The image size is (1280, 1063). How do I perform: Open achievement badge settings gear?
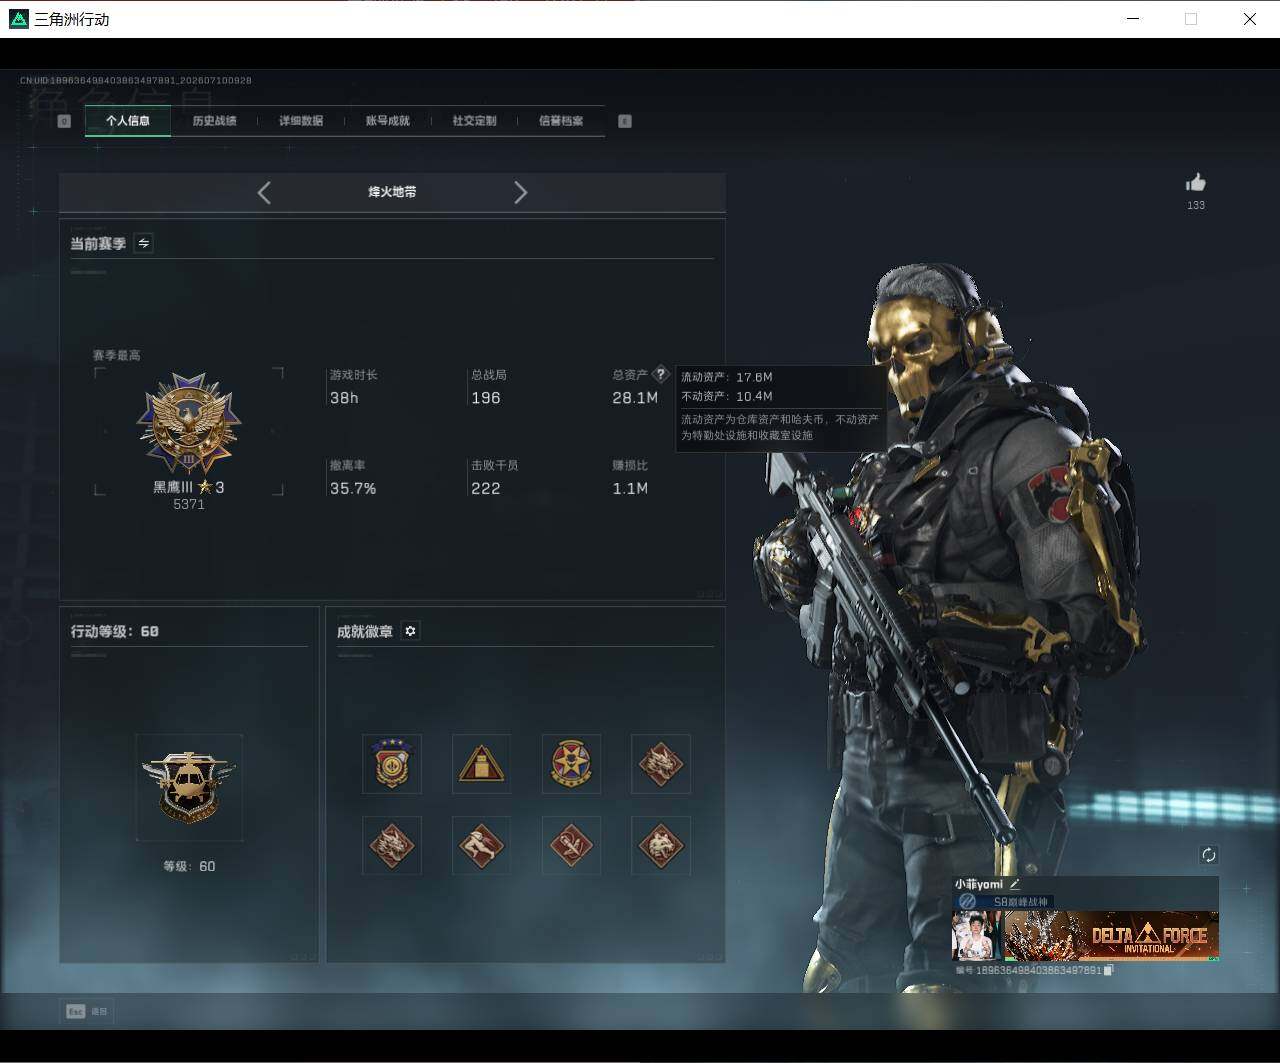click(x=410, y=631)
